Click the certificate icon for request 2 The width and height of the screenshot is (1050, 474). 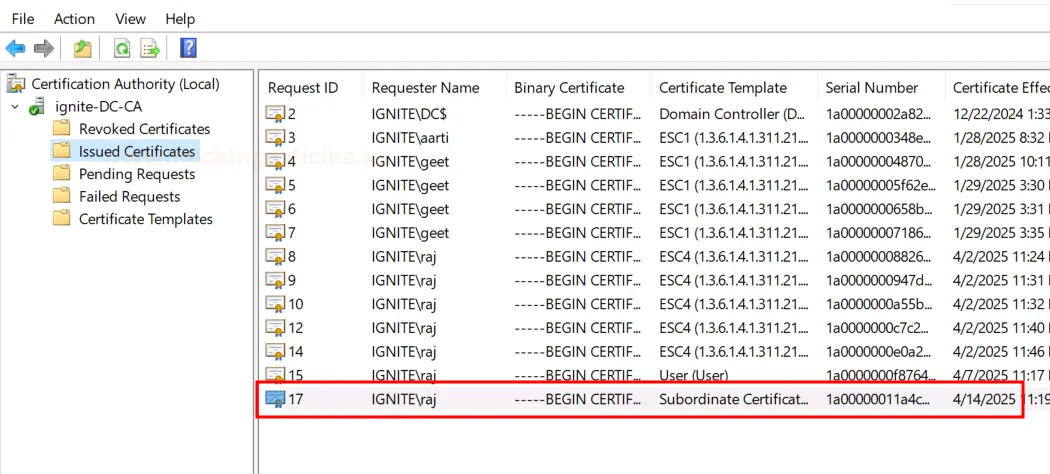pos(275,114)
